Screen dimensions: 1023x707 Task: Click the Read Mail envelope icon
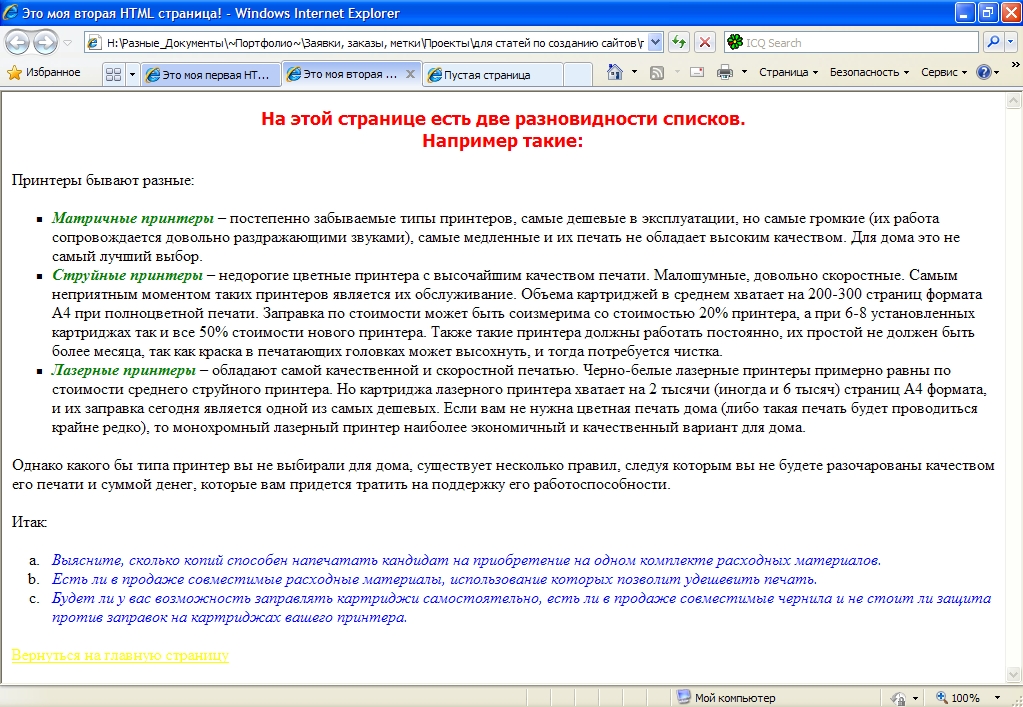(697, 72)
